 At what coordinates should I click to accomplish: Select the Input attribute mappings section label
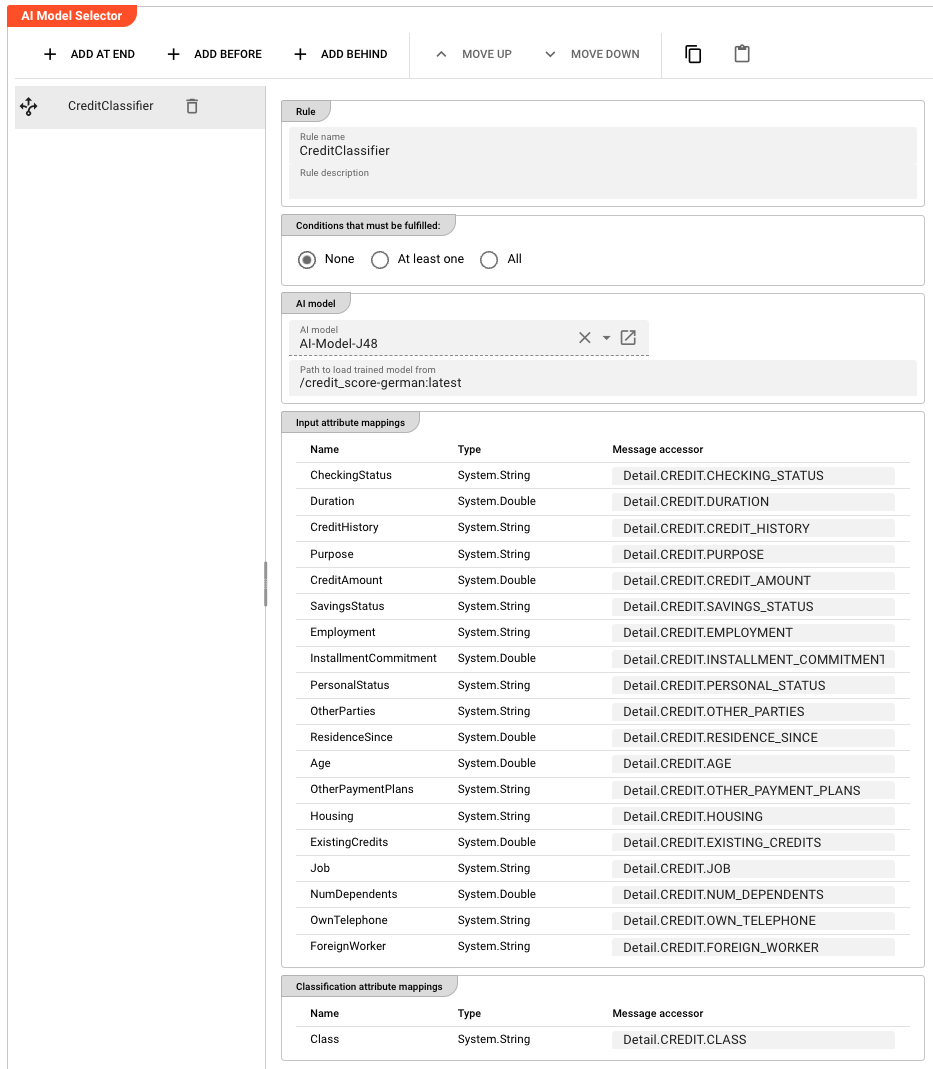click(x=350, y=422)
